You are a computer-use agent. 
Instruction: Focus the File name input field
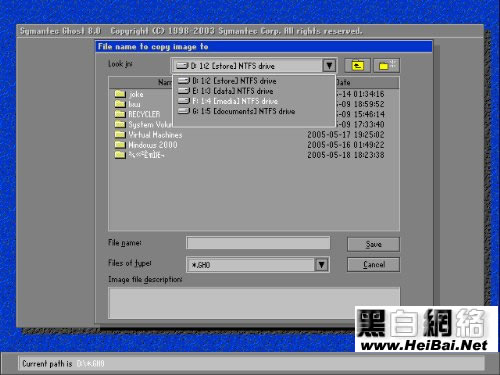pos(258,243)
